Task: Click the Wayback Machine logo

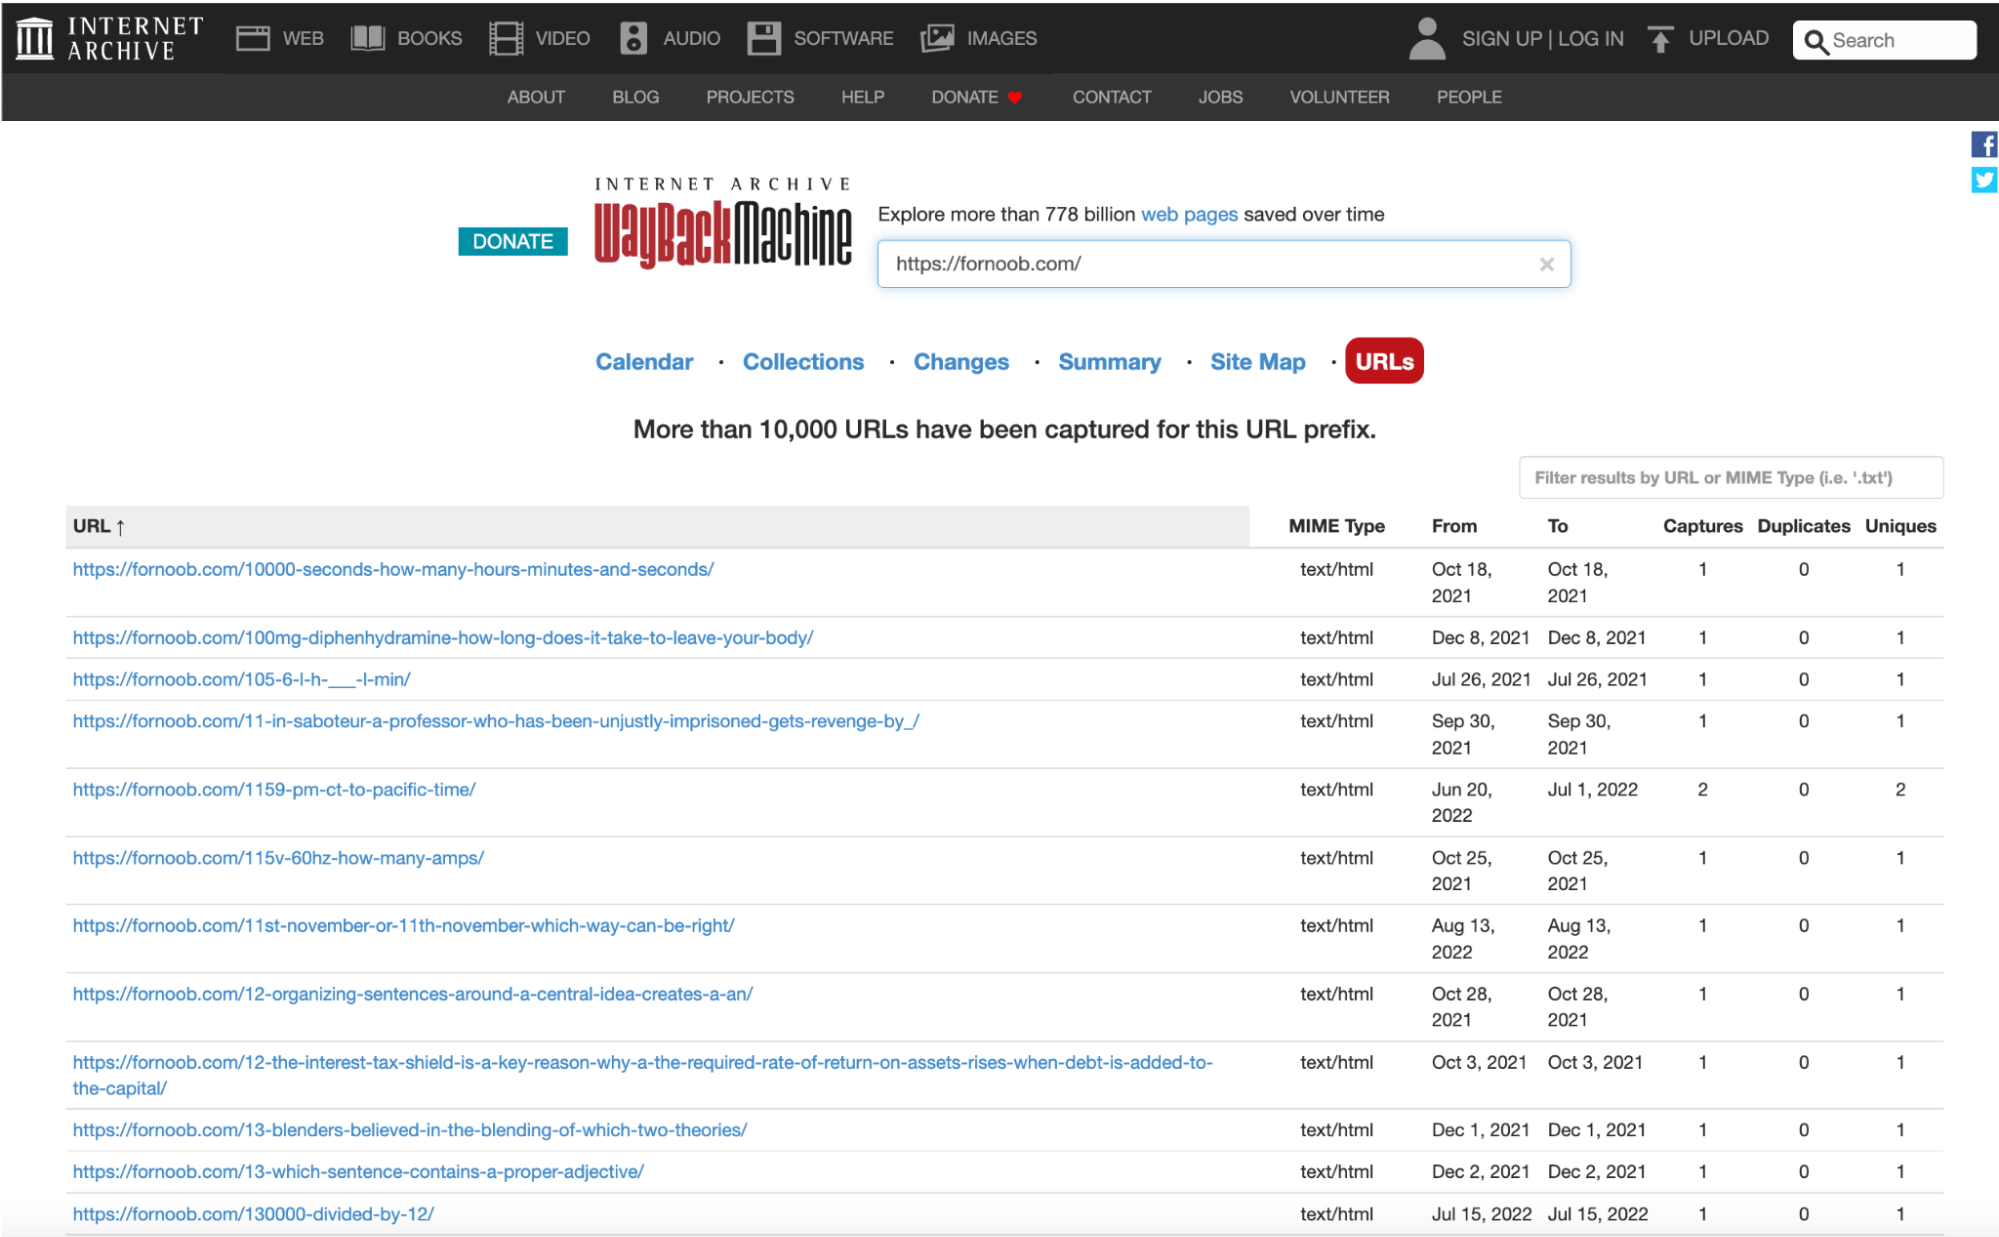Action: [722, 224]
